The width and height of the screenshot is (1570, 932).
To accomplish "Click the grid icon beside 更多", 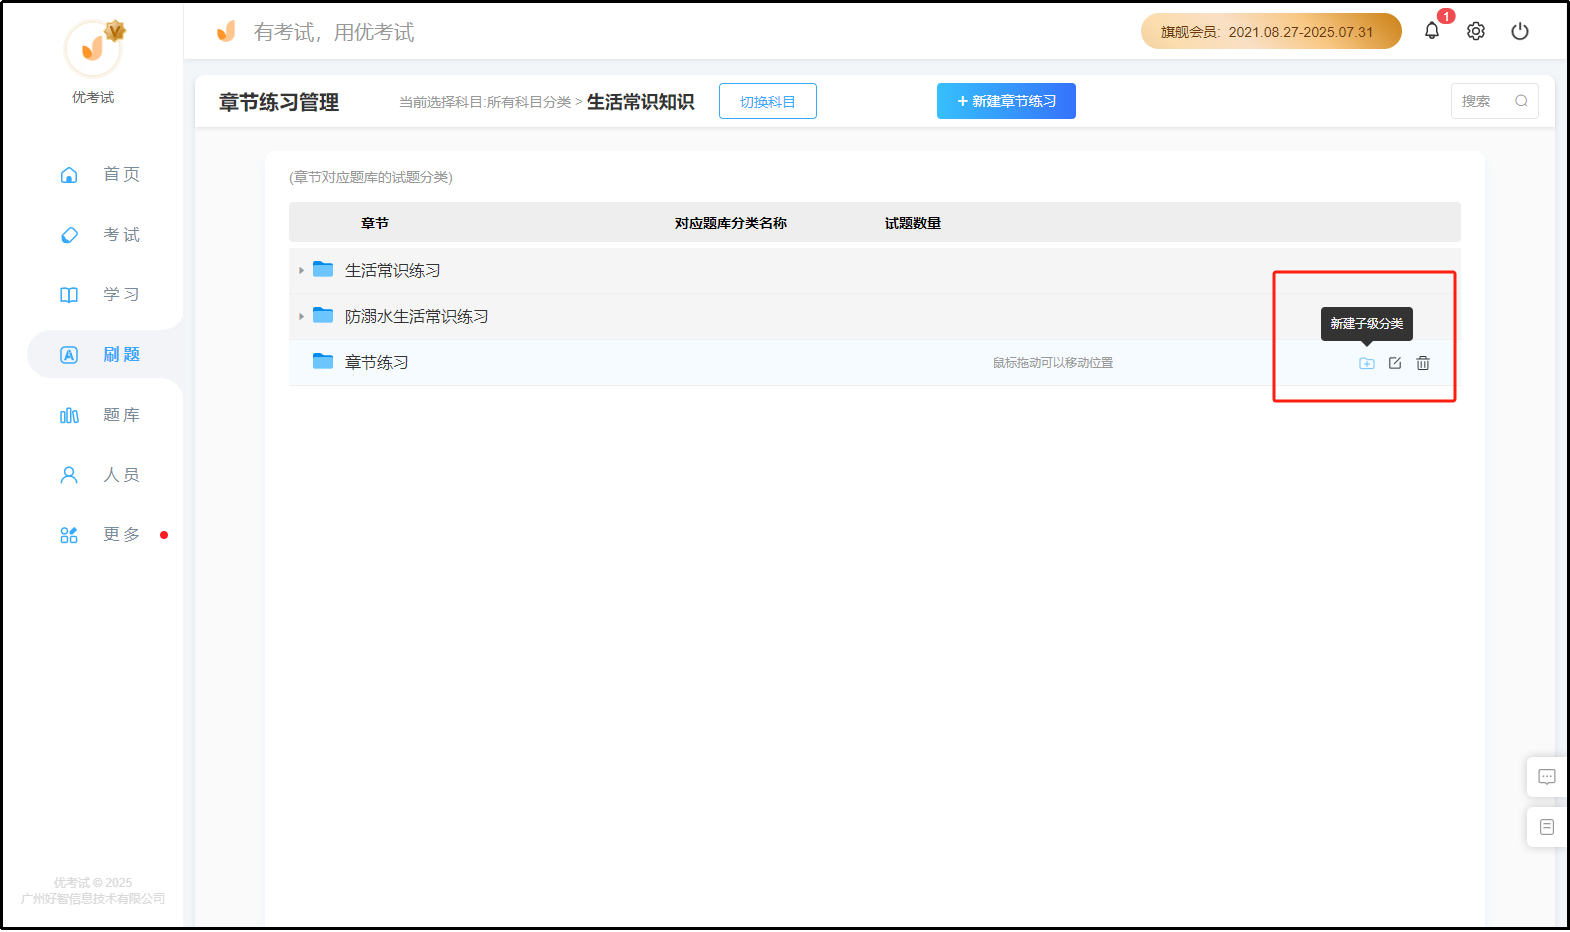I will coord(69,535).
